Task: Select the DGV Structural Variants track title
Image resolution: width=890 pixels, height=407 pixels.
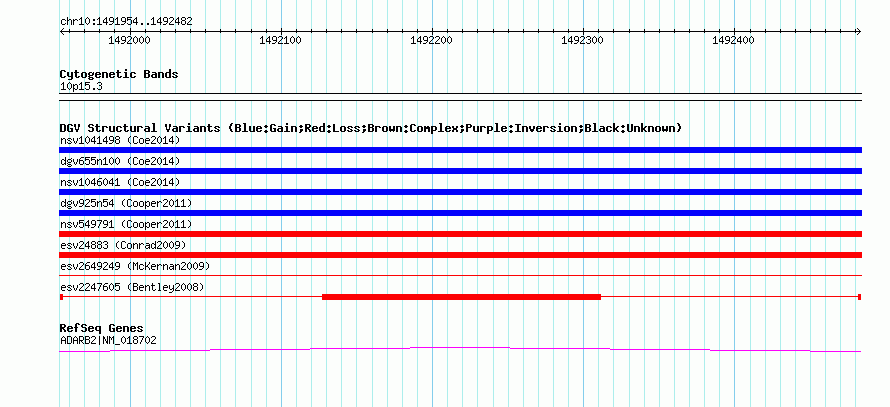Action: tap(371, 128)
